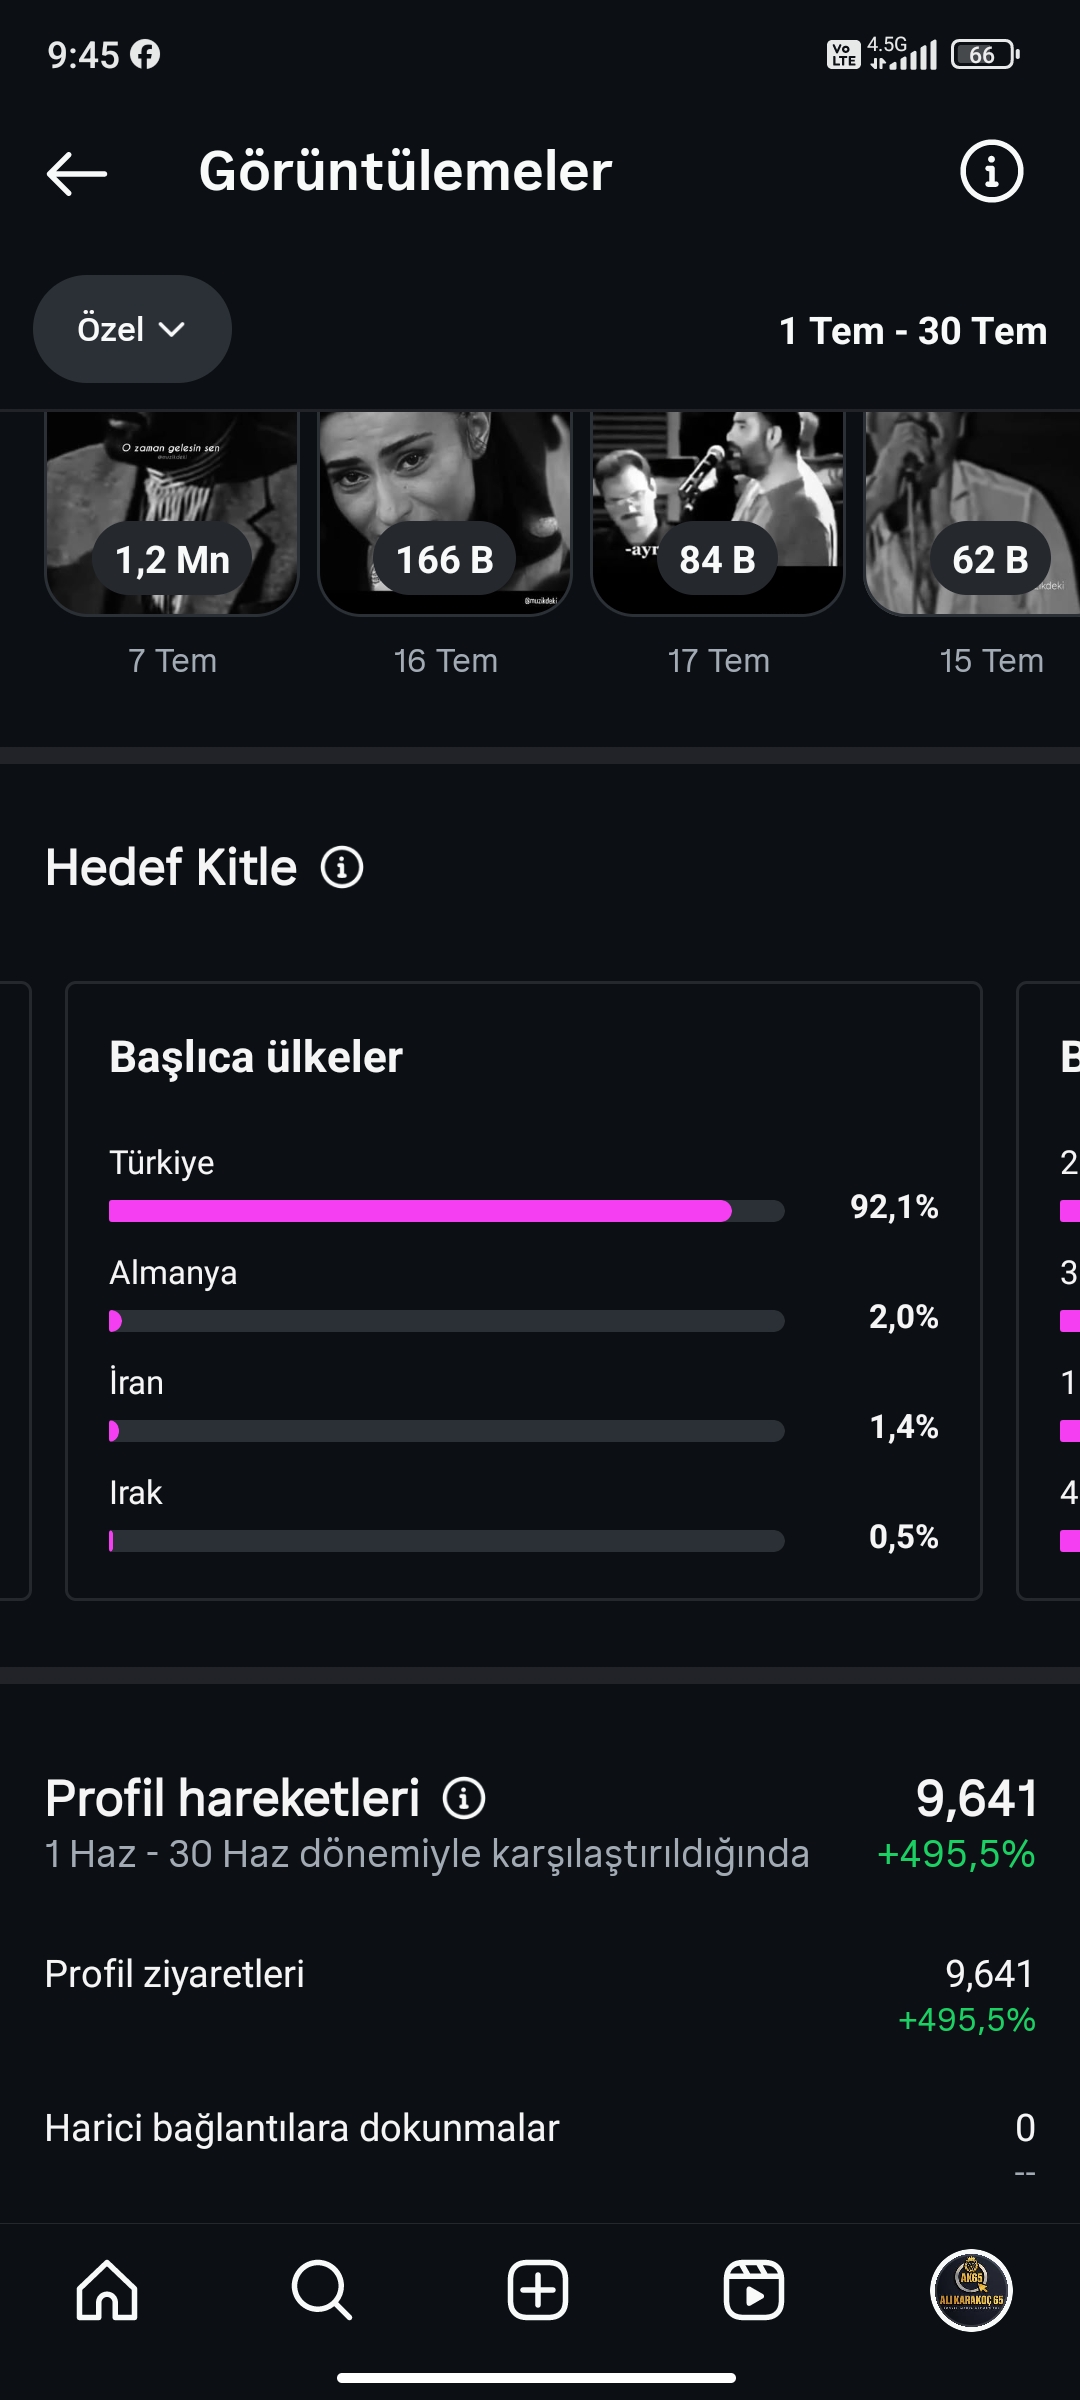Go to the Home tab icon
The height and width of the screenshot is (2400, 1080).
click(x=107, y=2290)
